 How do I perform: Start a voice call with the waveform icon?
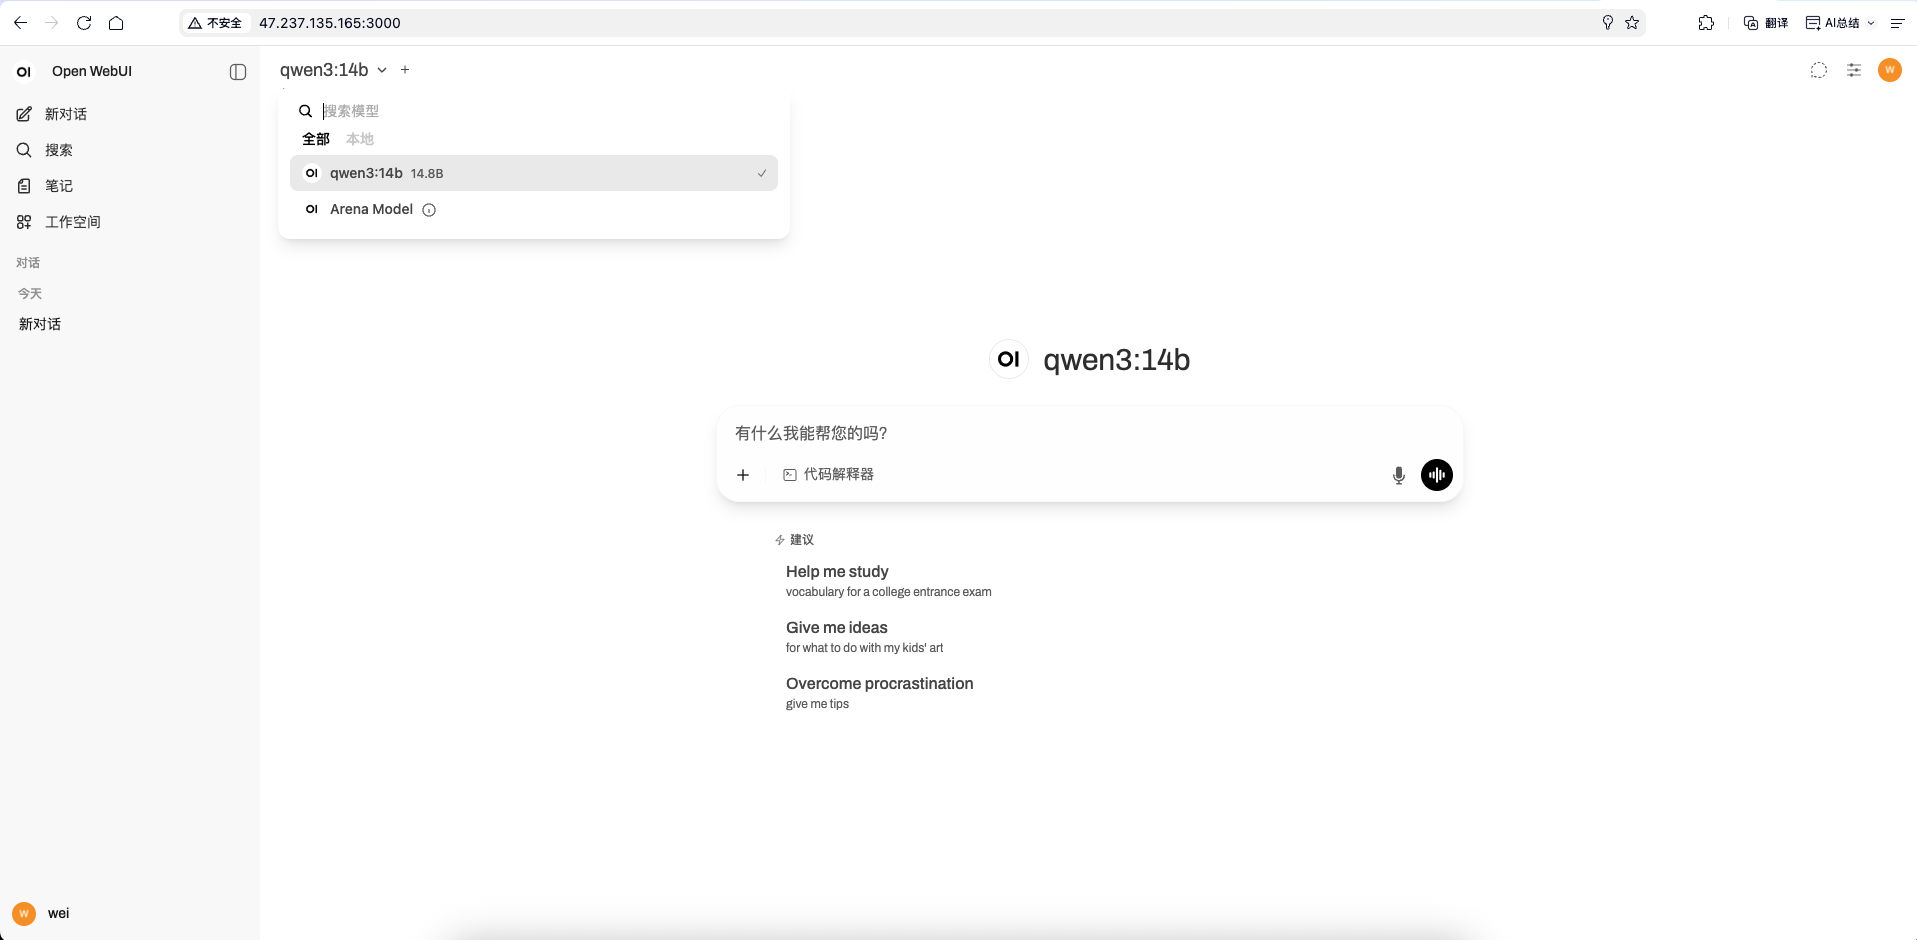click(x=1436, y=475)
